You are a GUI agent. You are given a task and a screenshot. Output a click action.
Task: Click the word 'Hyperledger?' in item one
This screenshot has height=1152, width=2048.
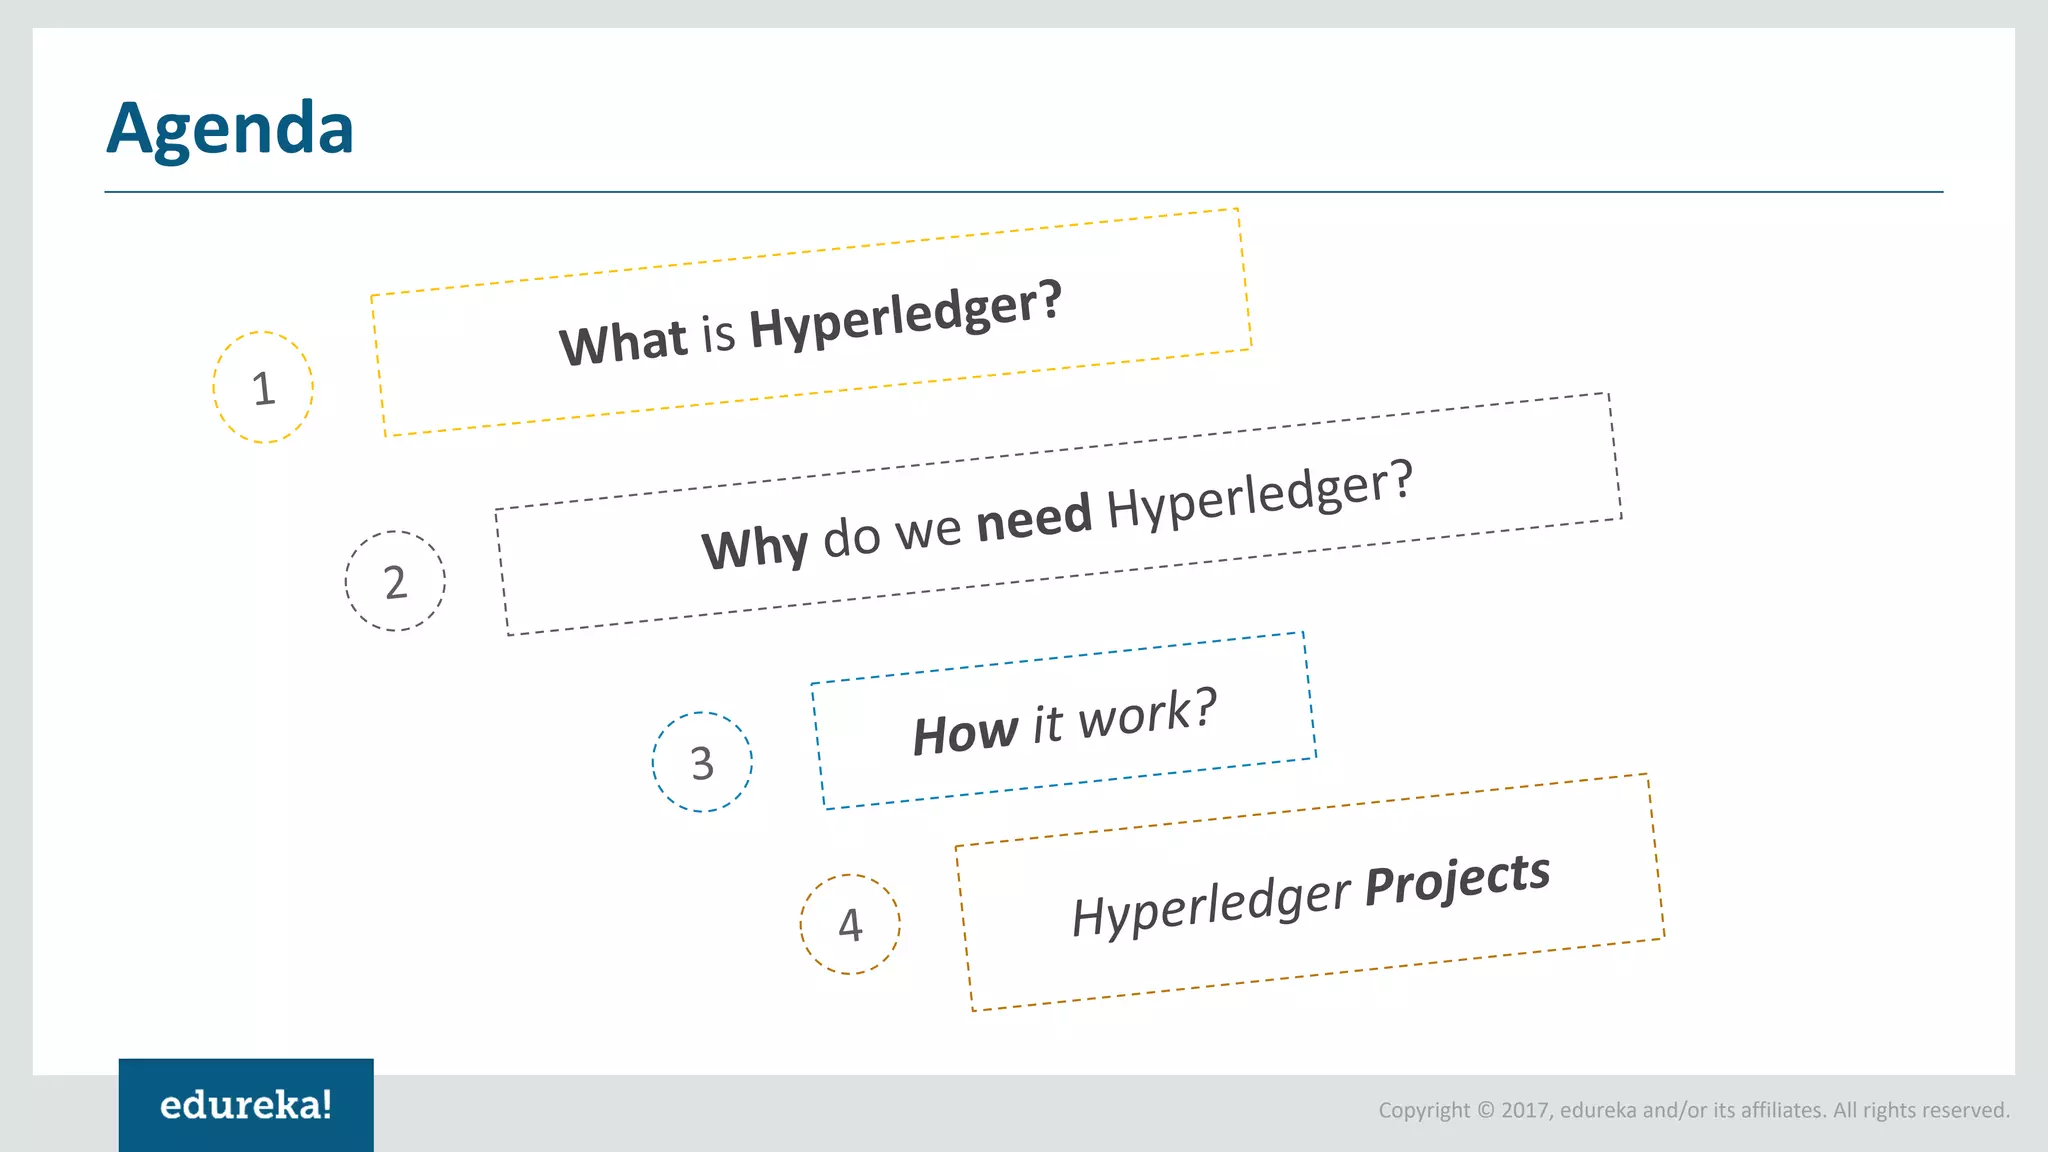tap(905, 315)
